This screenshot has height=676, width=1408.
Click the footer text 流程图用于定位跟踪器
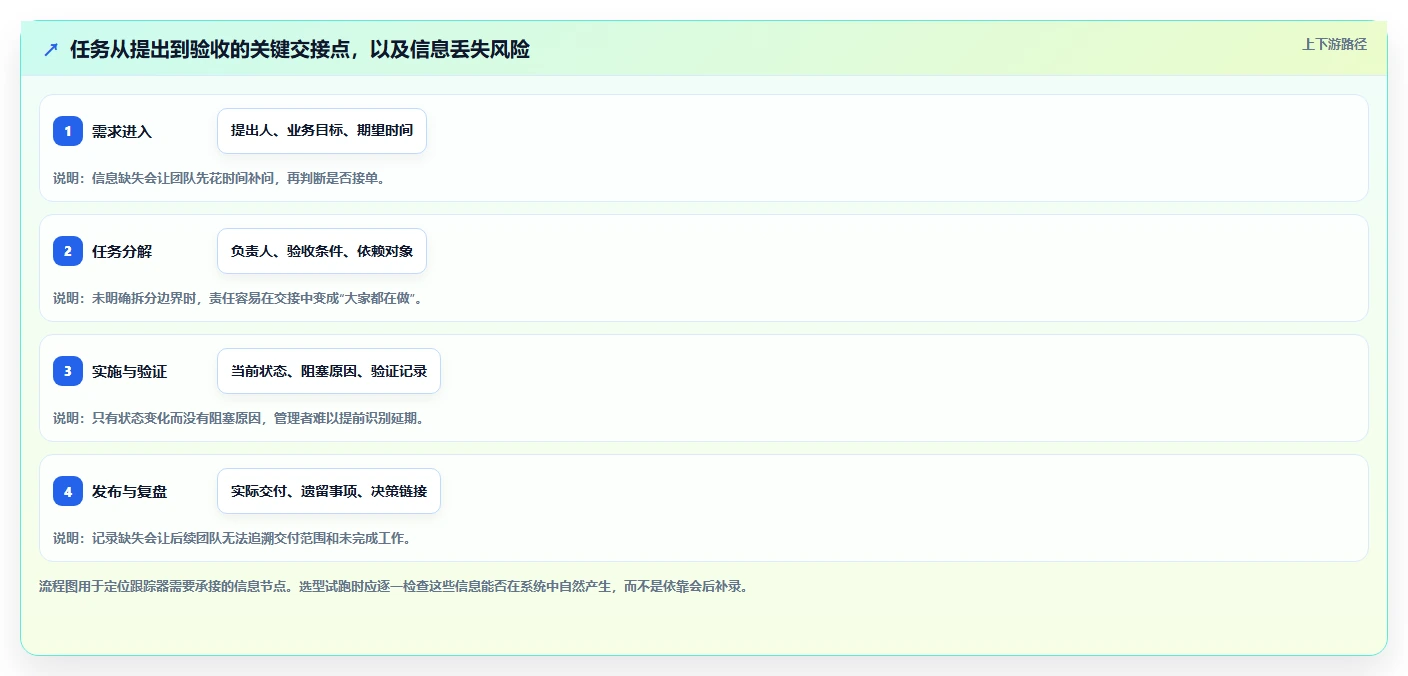(x=393, y=586)
